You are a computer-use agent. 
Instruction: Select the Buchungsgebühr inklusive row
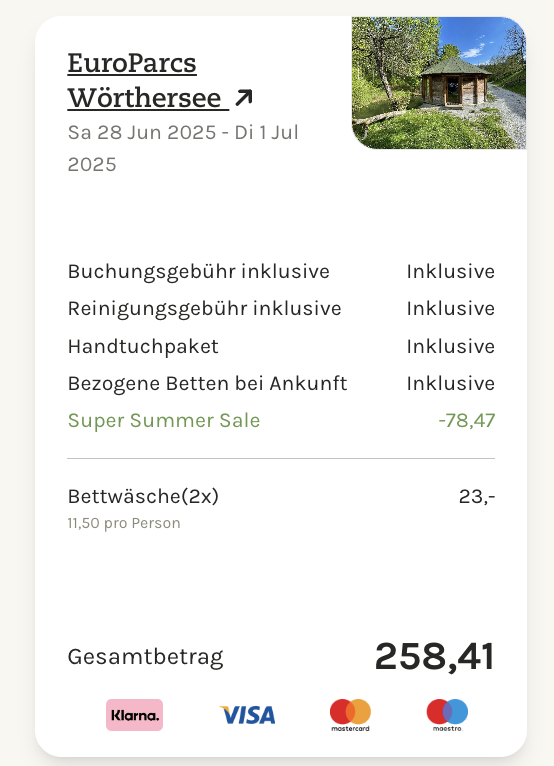click(281, 272)
